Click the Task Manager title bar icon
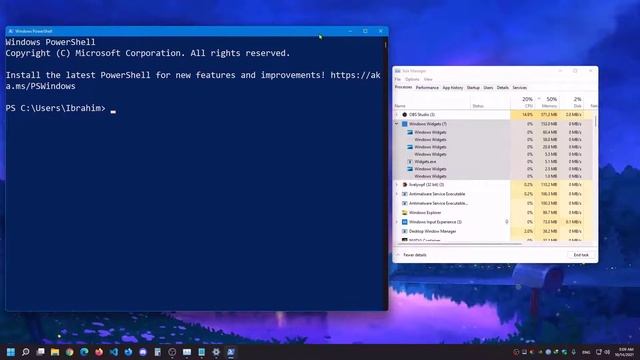The width and height of the screenshot is (640, 360). point(398,71)
